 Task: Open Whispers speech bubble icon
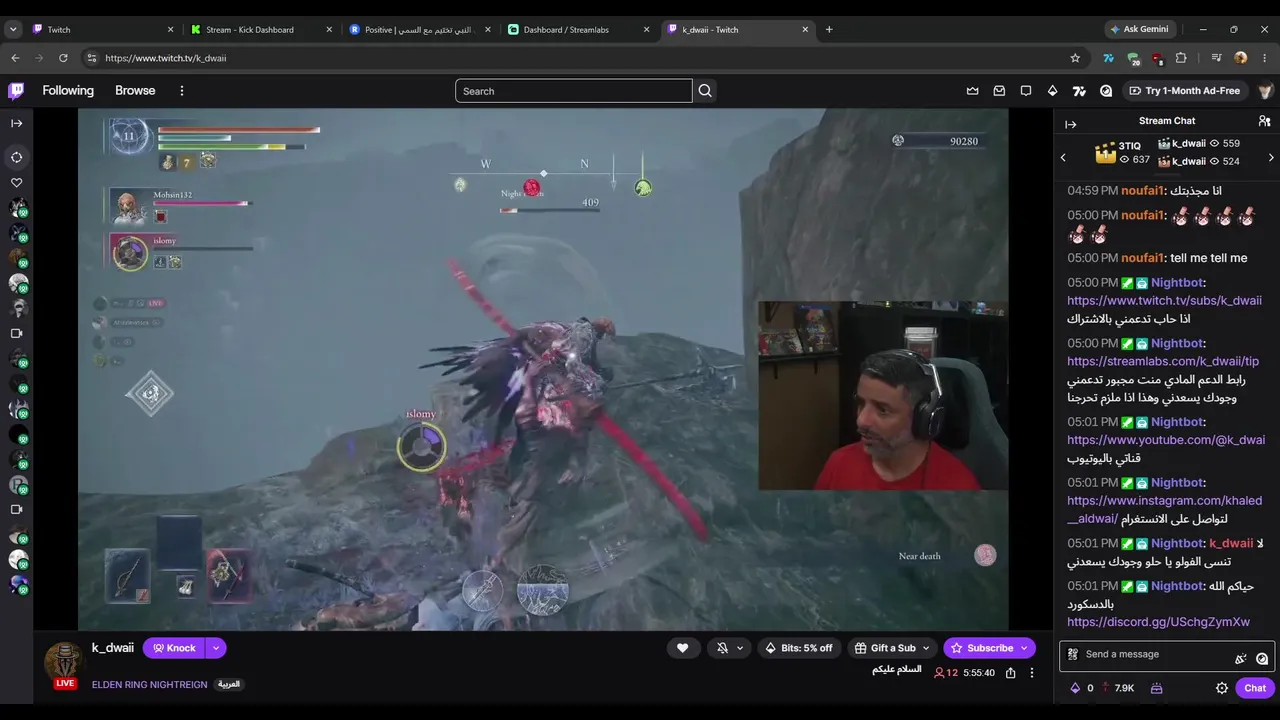pos(1026,91)
